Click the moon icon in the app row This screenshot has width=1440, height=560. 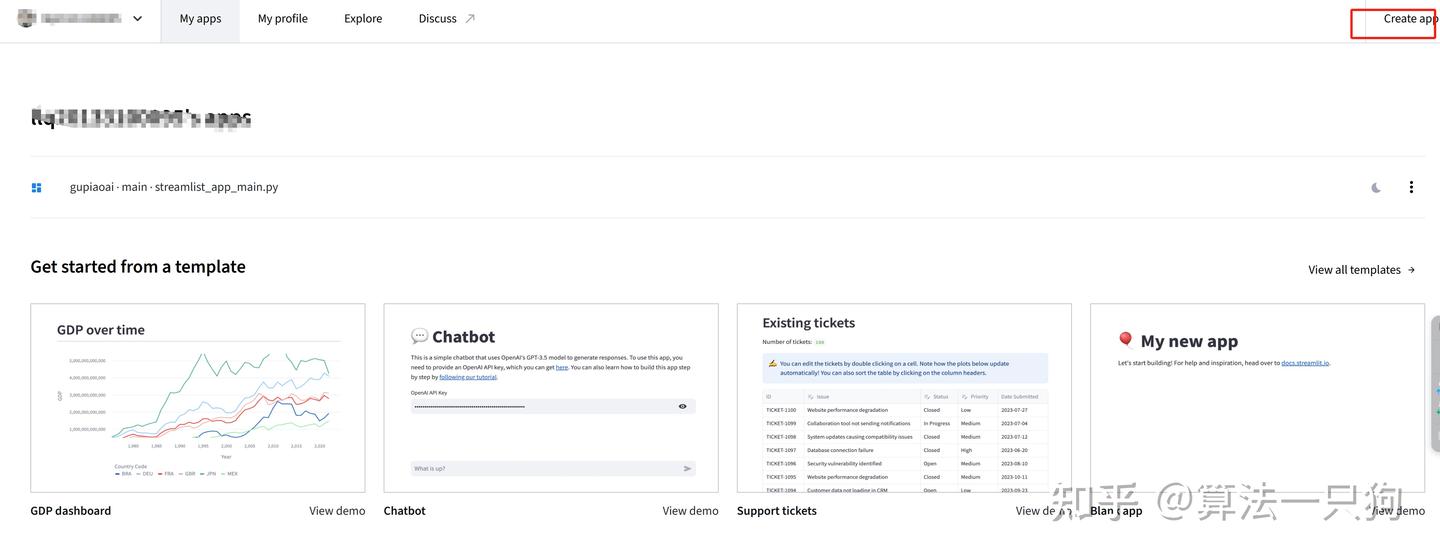click(1376, 187)
